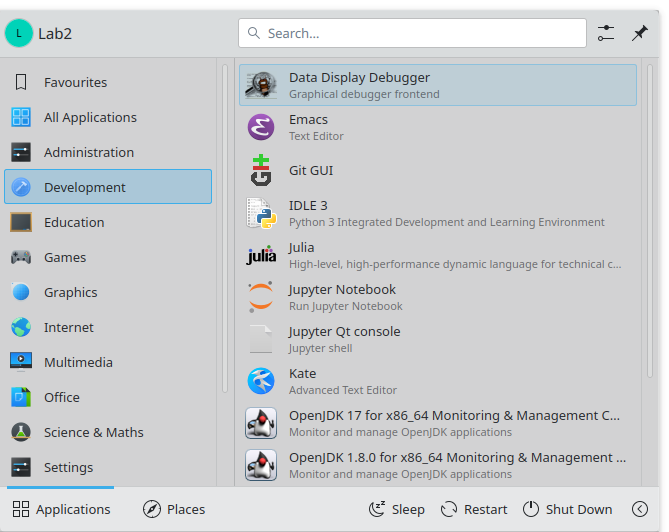
Task: Toggle pin to keep launcher open
Action: tap(640, 33)
